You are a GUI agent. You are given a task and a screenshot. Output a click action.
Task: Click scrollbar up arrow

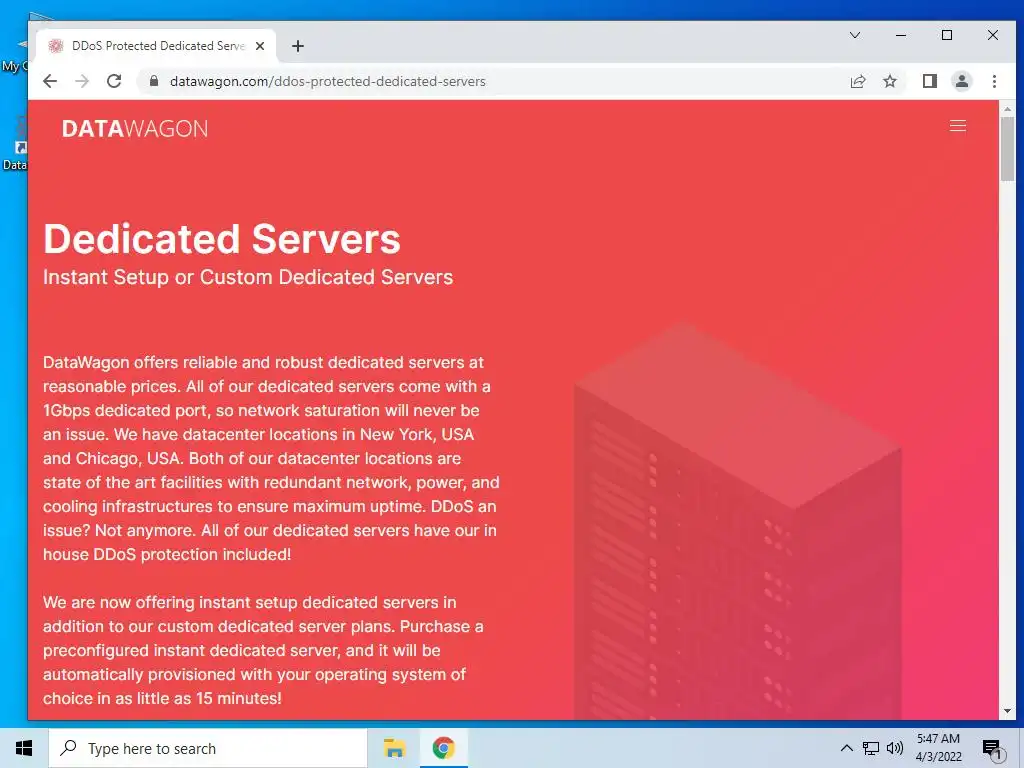1007,109
